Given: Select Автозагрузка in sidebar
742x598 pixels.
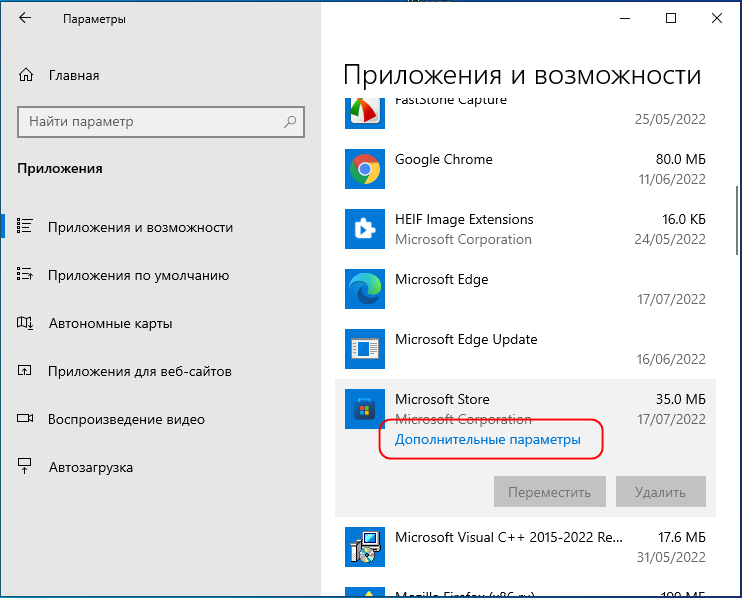Looking at the screenshot, I should [91, 467].
